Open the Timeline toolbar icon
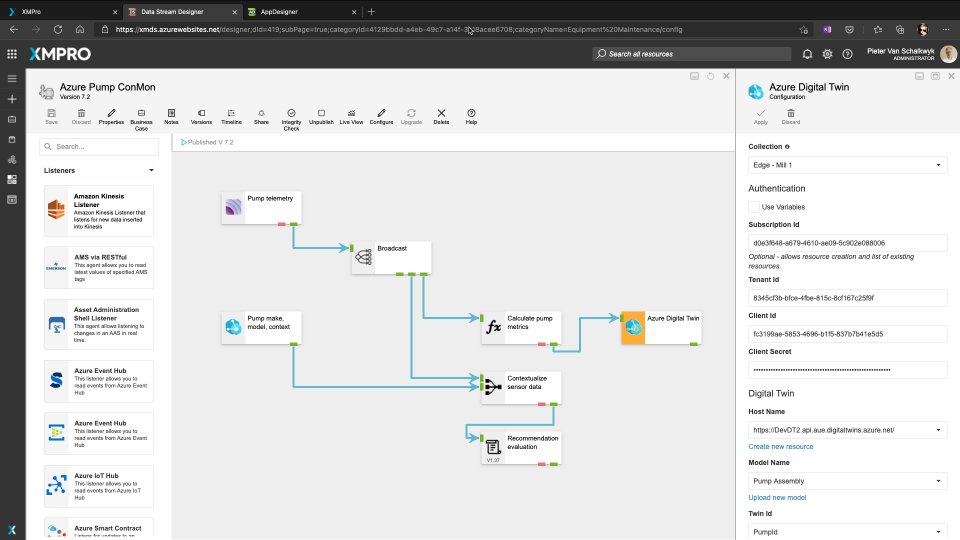 pos(231,116)
